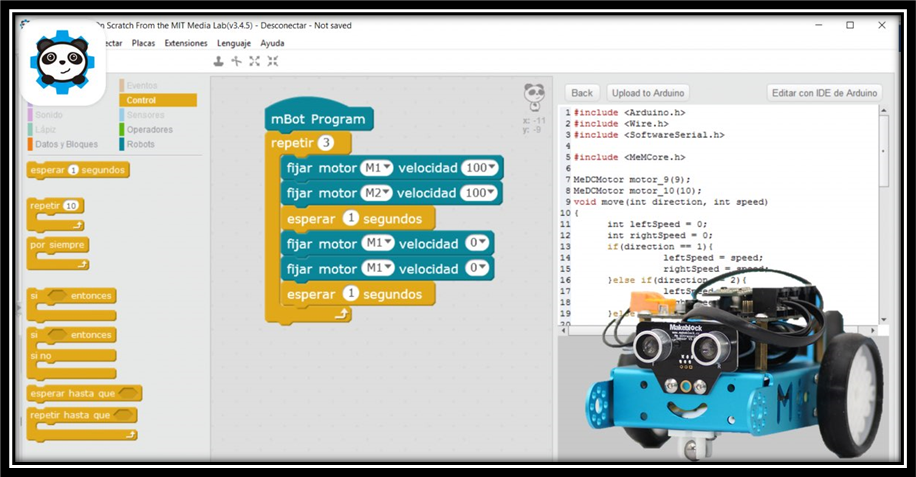Viewport: 916px width, 477px height.
Task: Select the duplicate stamp tool in the toolbar
Action: [x=218, y=61]
